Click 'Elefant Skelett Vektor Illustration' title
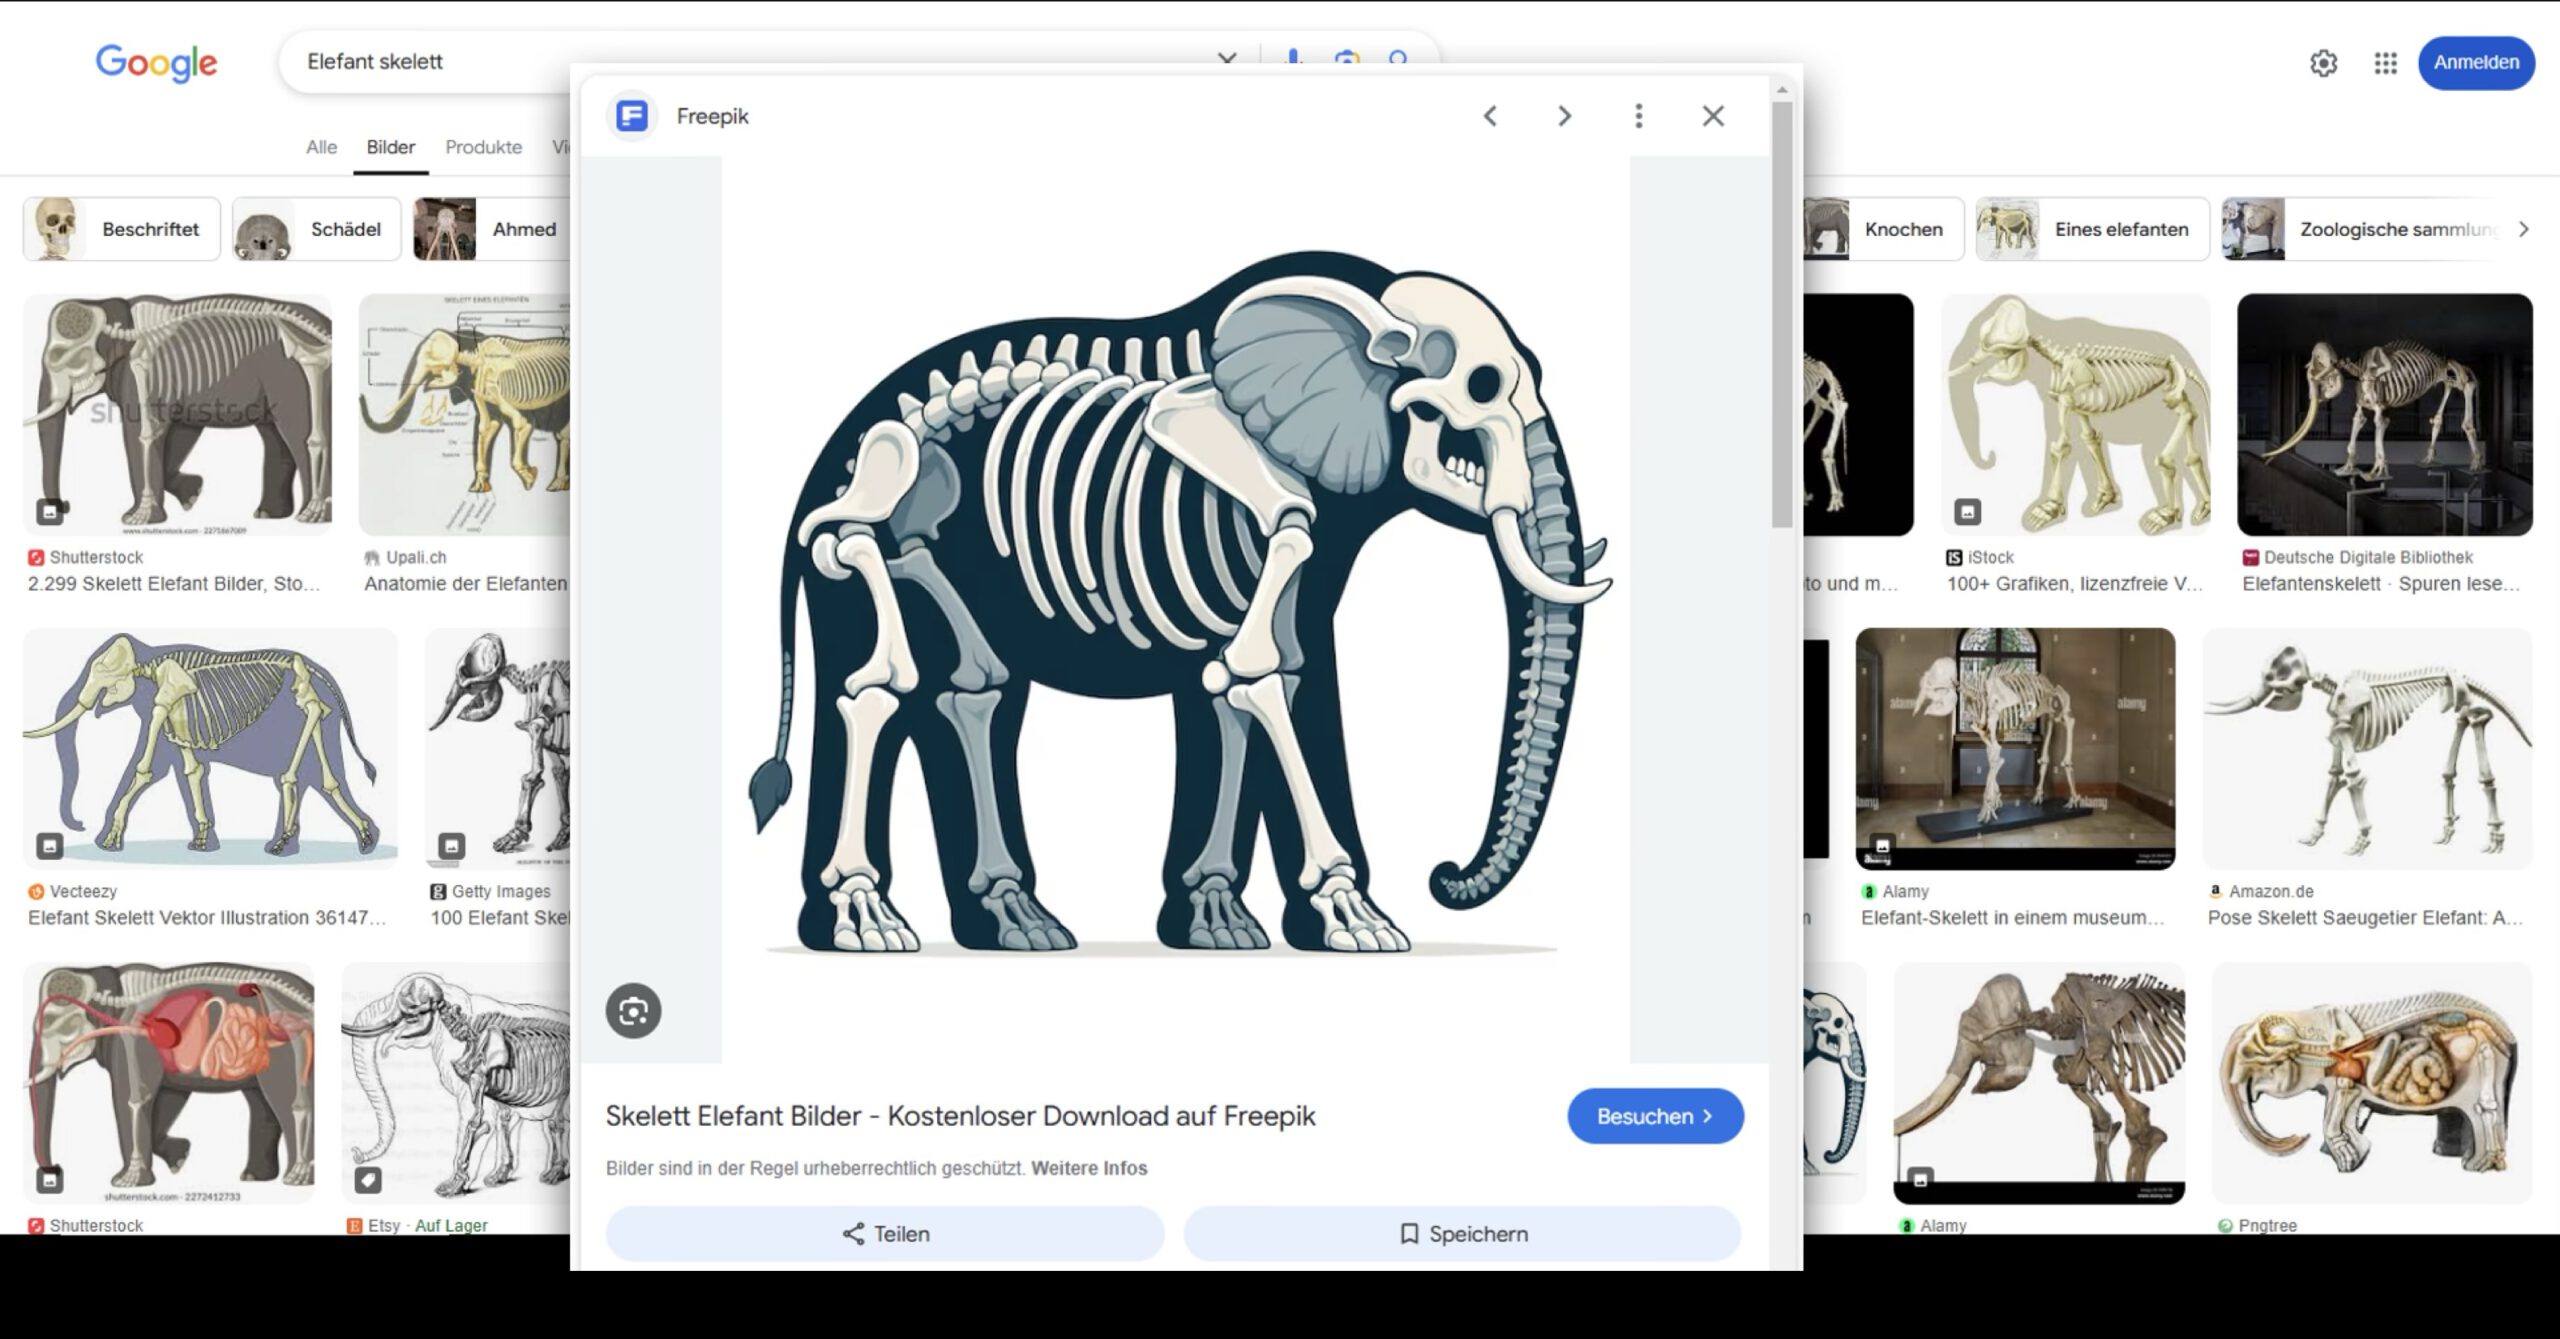Image resolution: width=2560 pixels, height=1339 pixels. pyautogui.click(x=207, y=918)
